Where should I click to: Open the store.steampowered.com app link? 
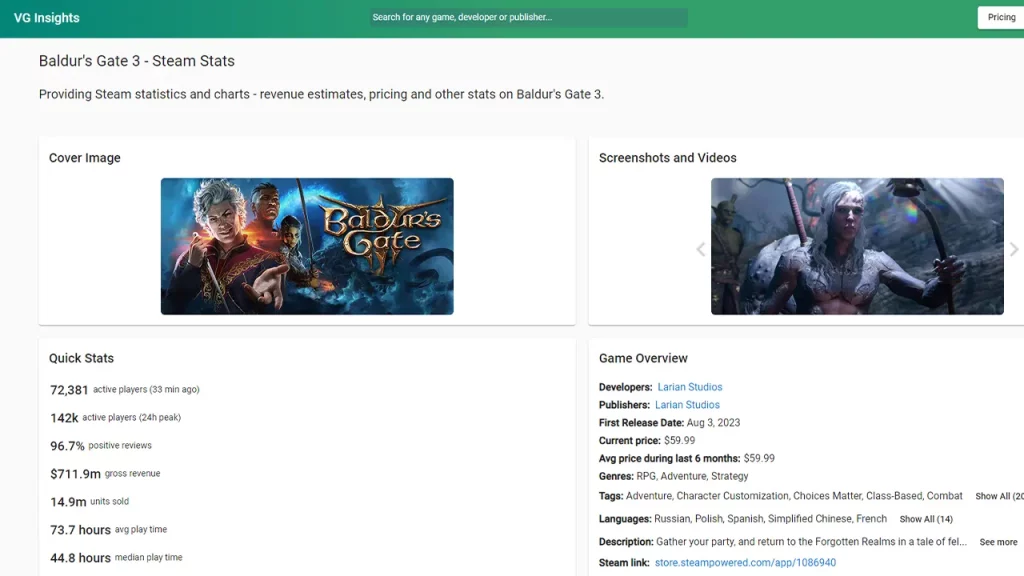pyautogui.click(x=745, y=562)
